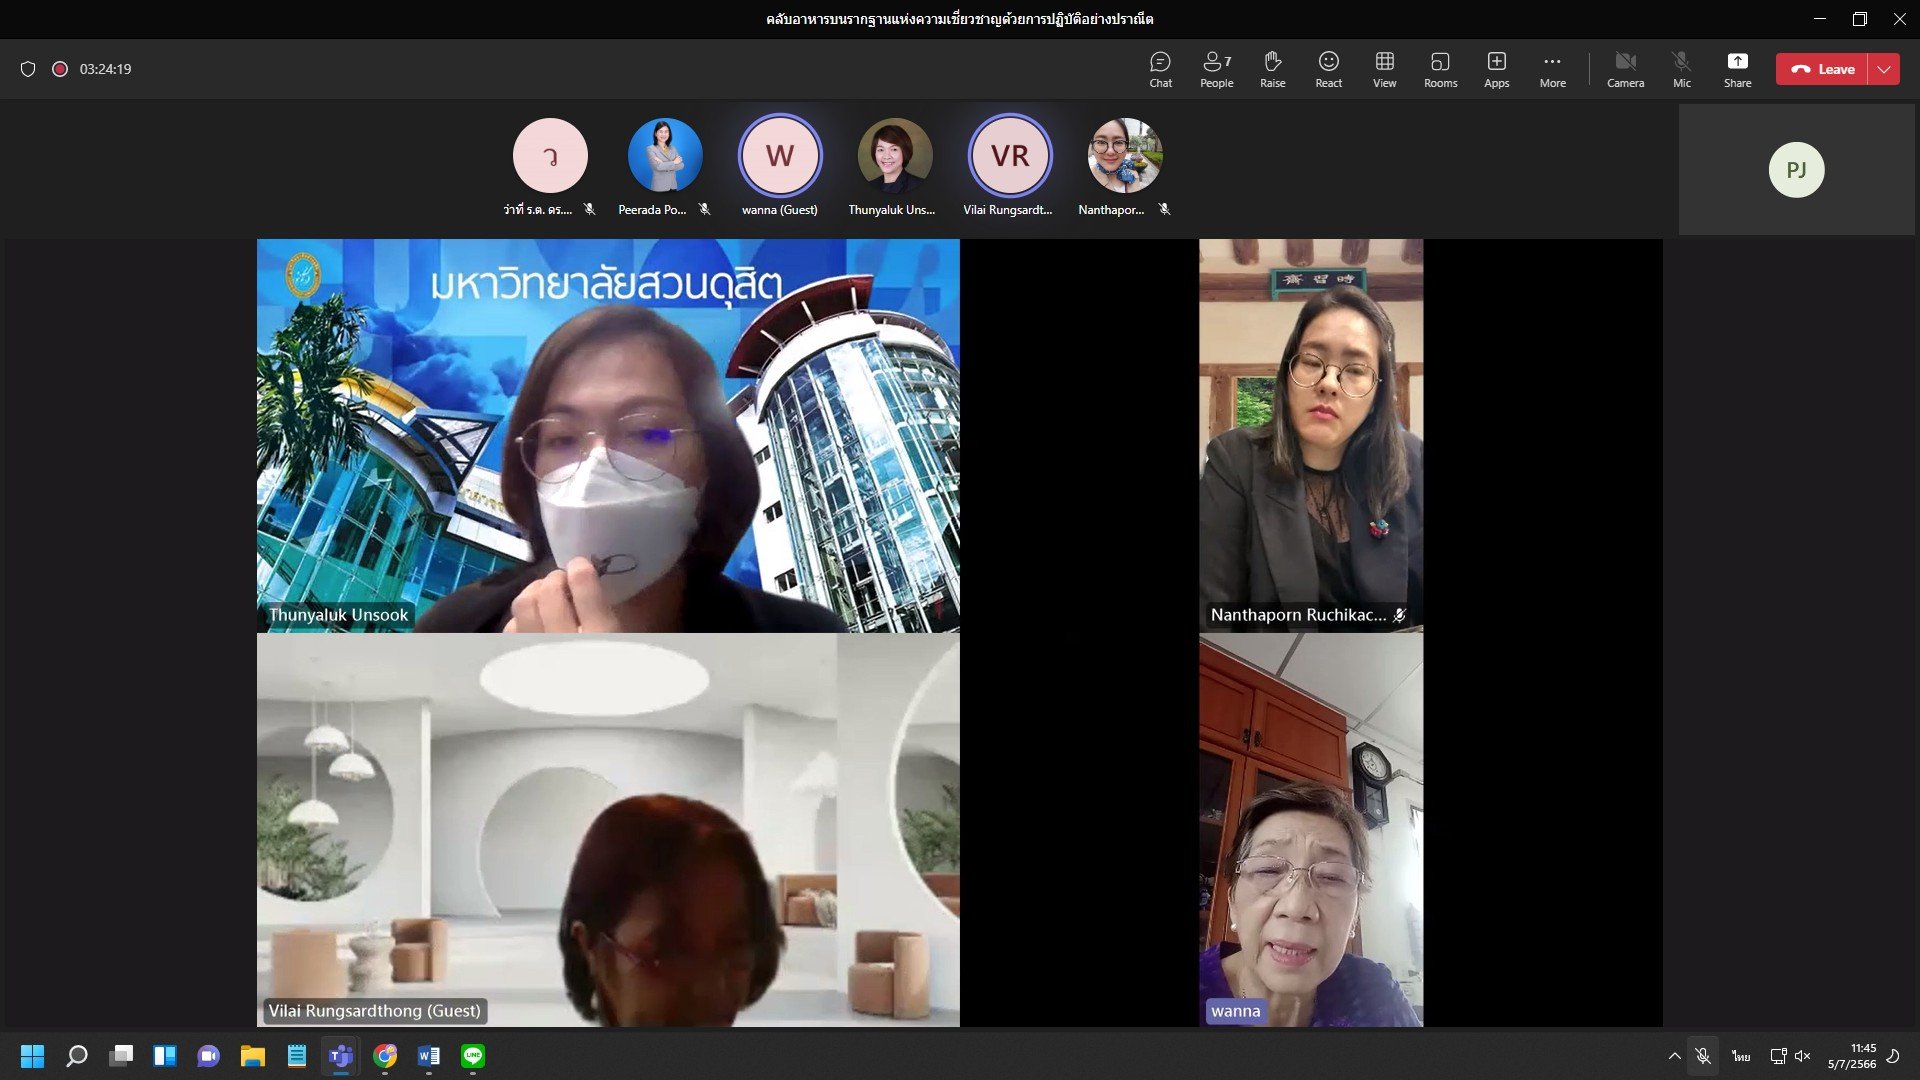Open the React emoji menu
Viewport: 1920px width, 1080px height.
click(1328, 69)
